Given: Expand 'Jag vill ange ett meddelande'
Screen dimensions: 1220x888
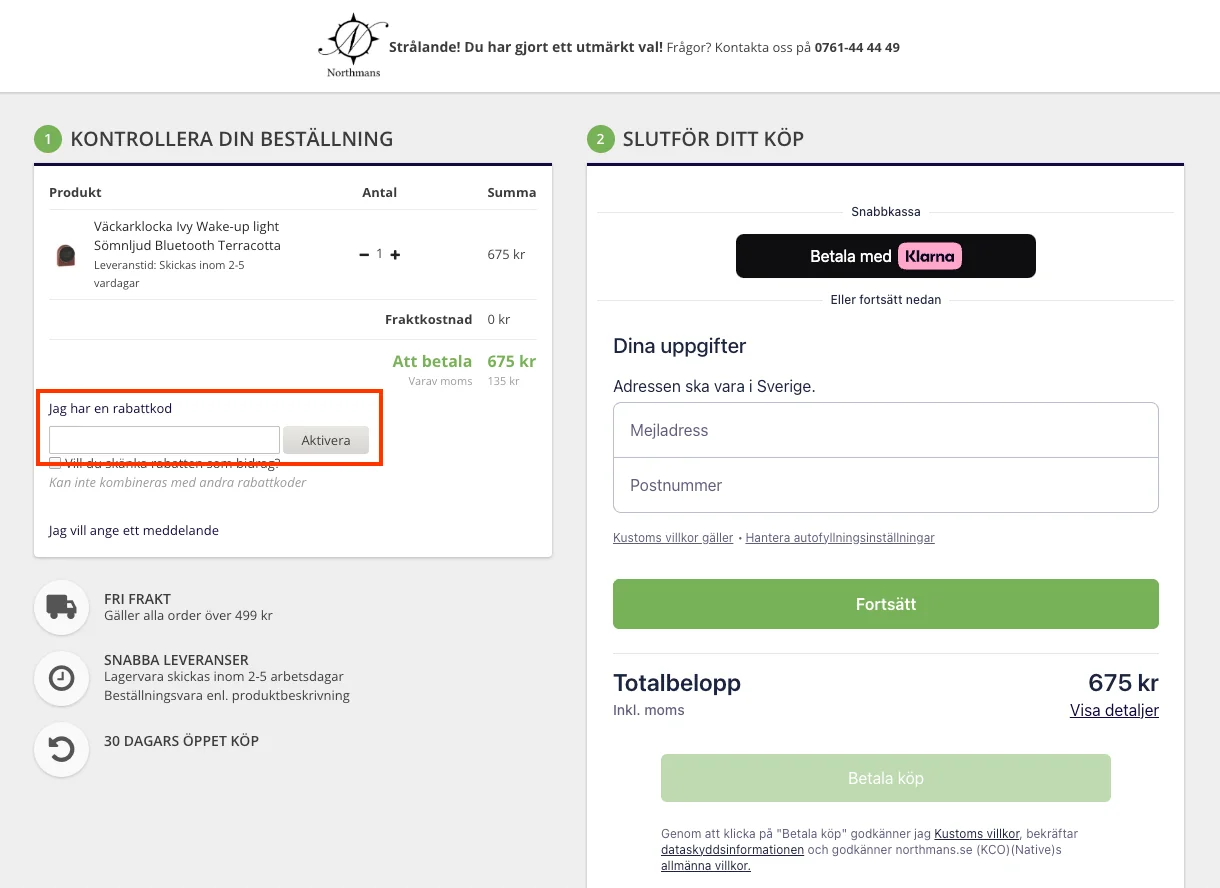Looking at the screenshot, I should [x=134, y=530].
